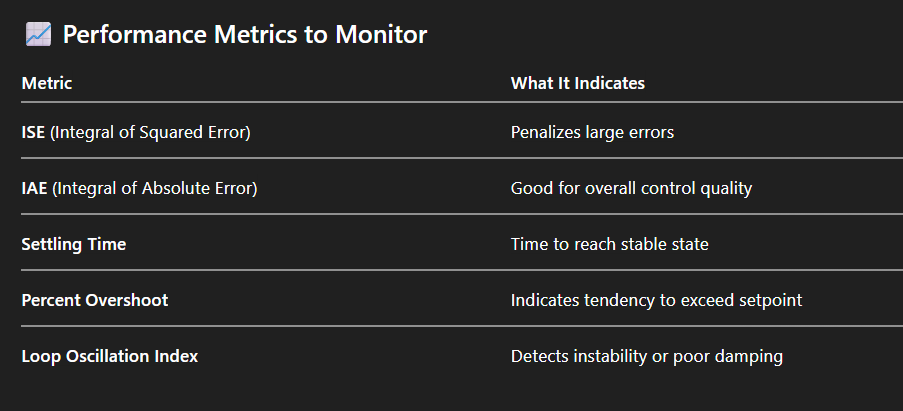The image size is (903, 411).
Task: Click the word Monitor in the heading
Action: coord(385,35)
